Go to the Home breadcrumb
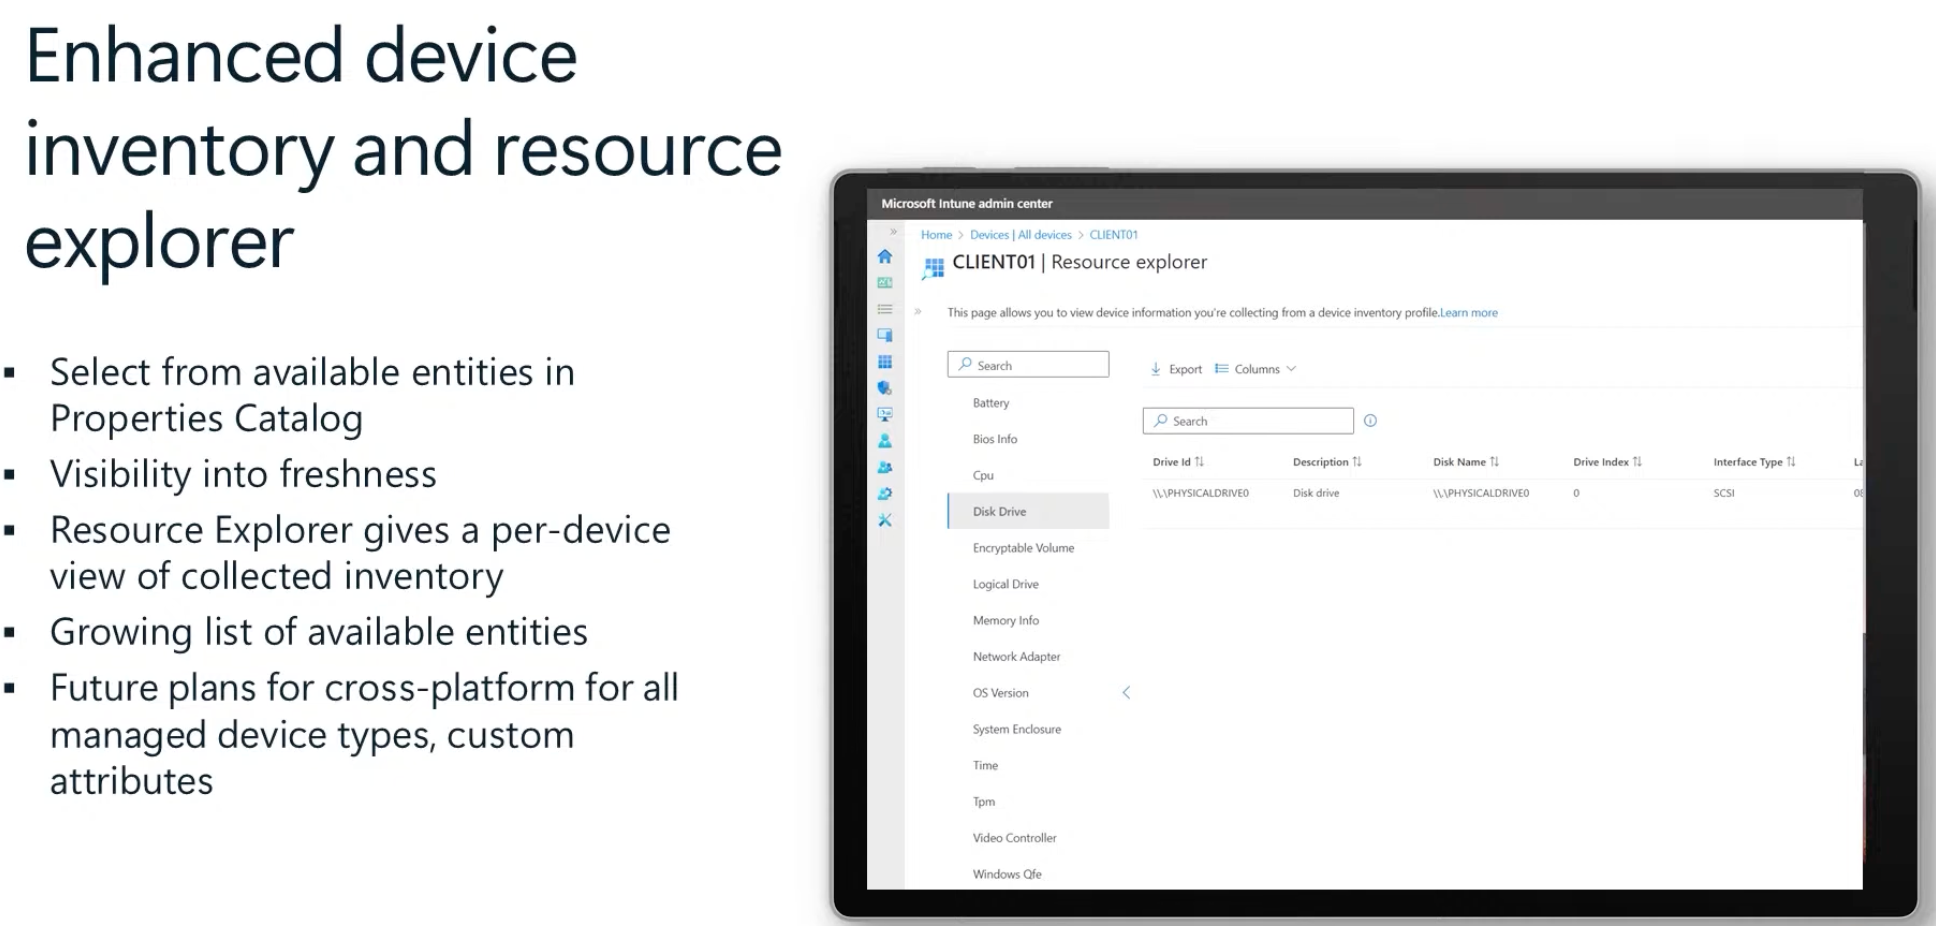 click(x=936, y=235)
